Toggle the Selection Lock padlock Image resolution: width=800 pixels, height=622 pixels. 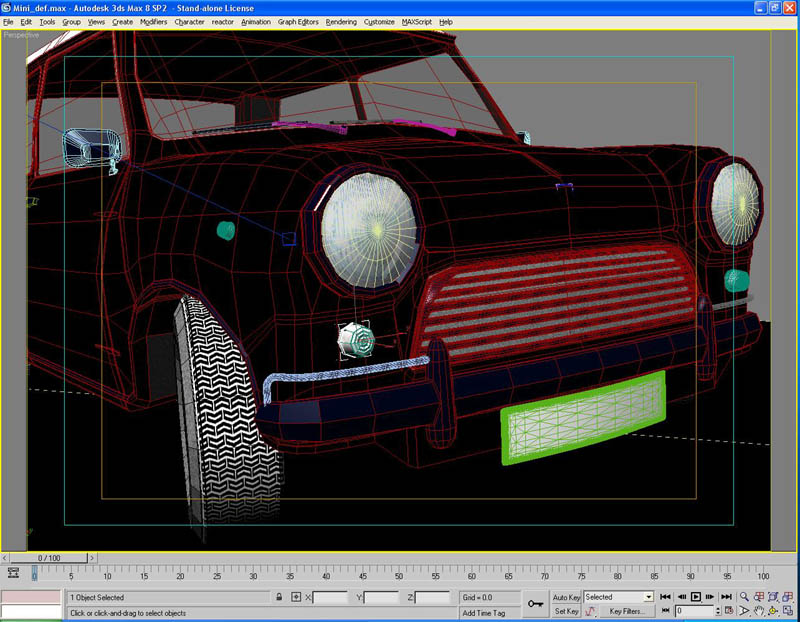pos(279,597)
